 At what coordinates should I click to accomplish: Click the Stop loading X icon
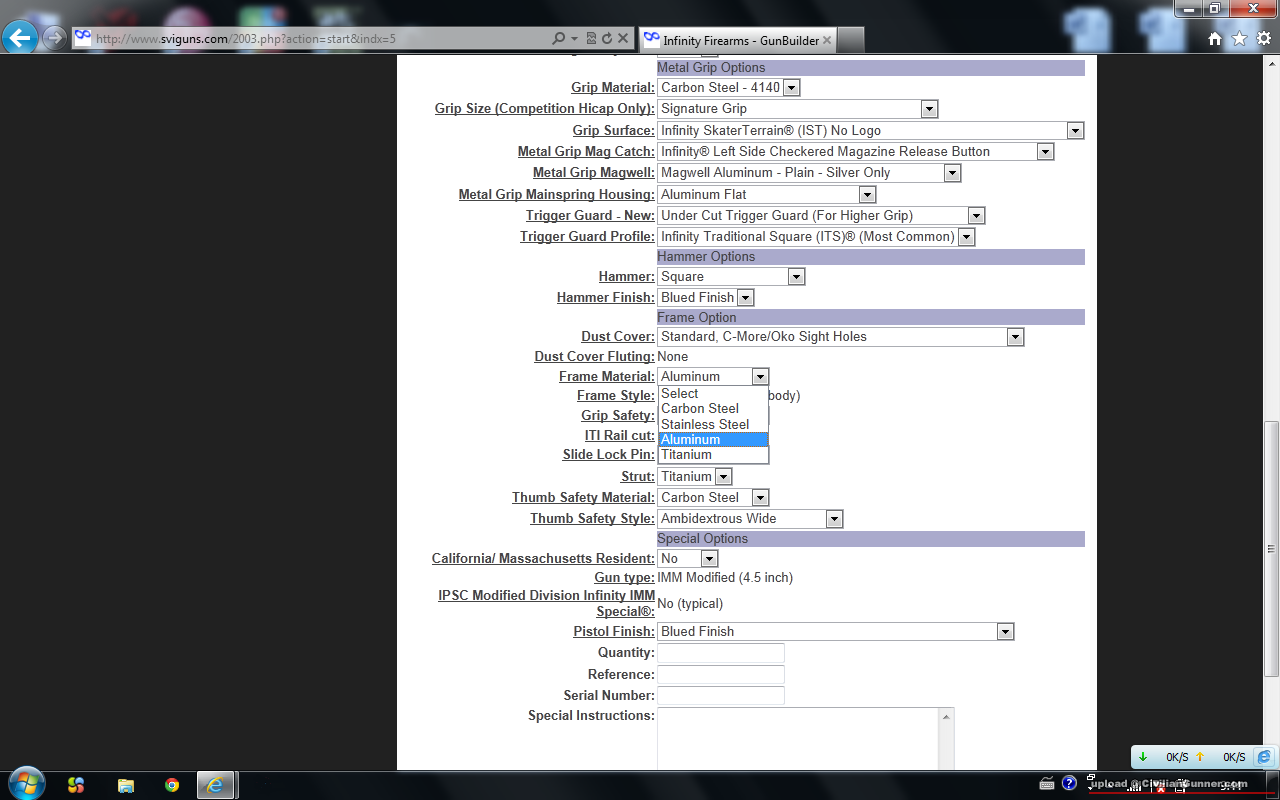[x=623, y=39]
